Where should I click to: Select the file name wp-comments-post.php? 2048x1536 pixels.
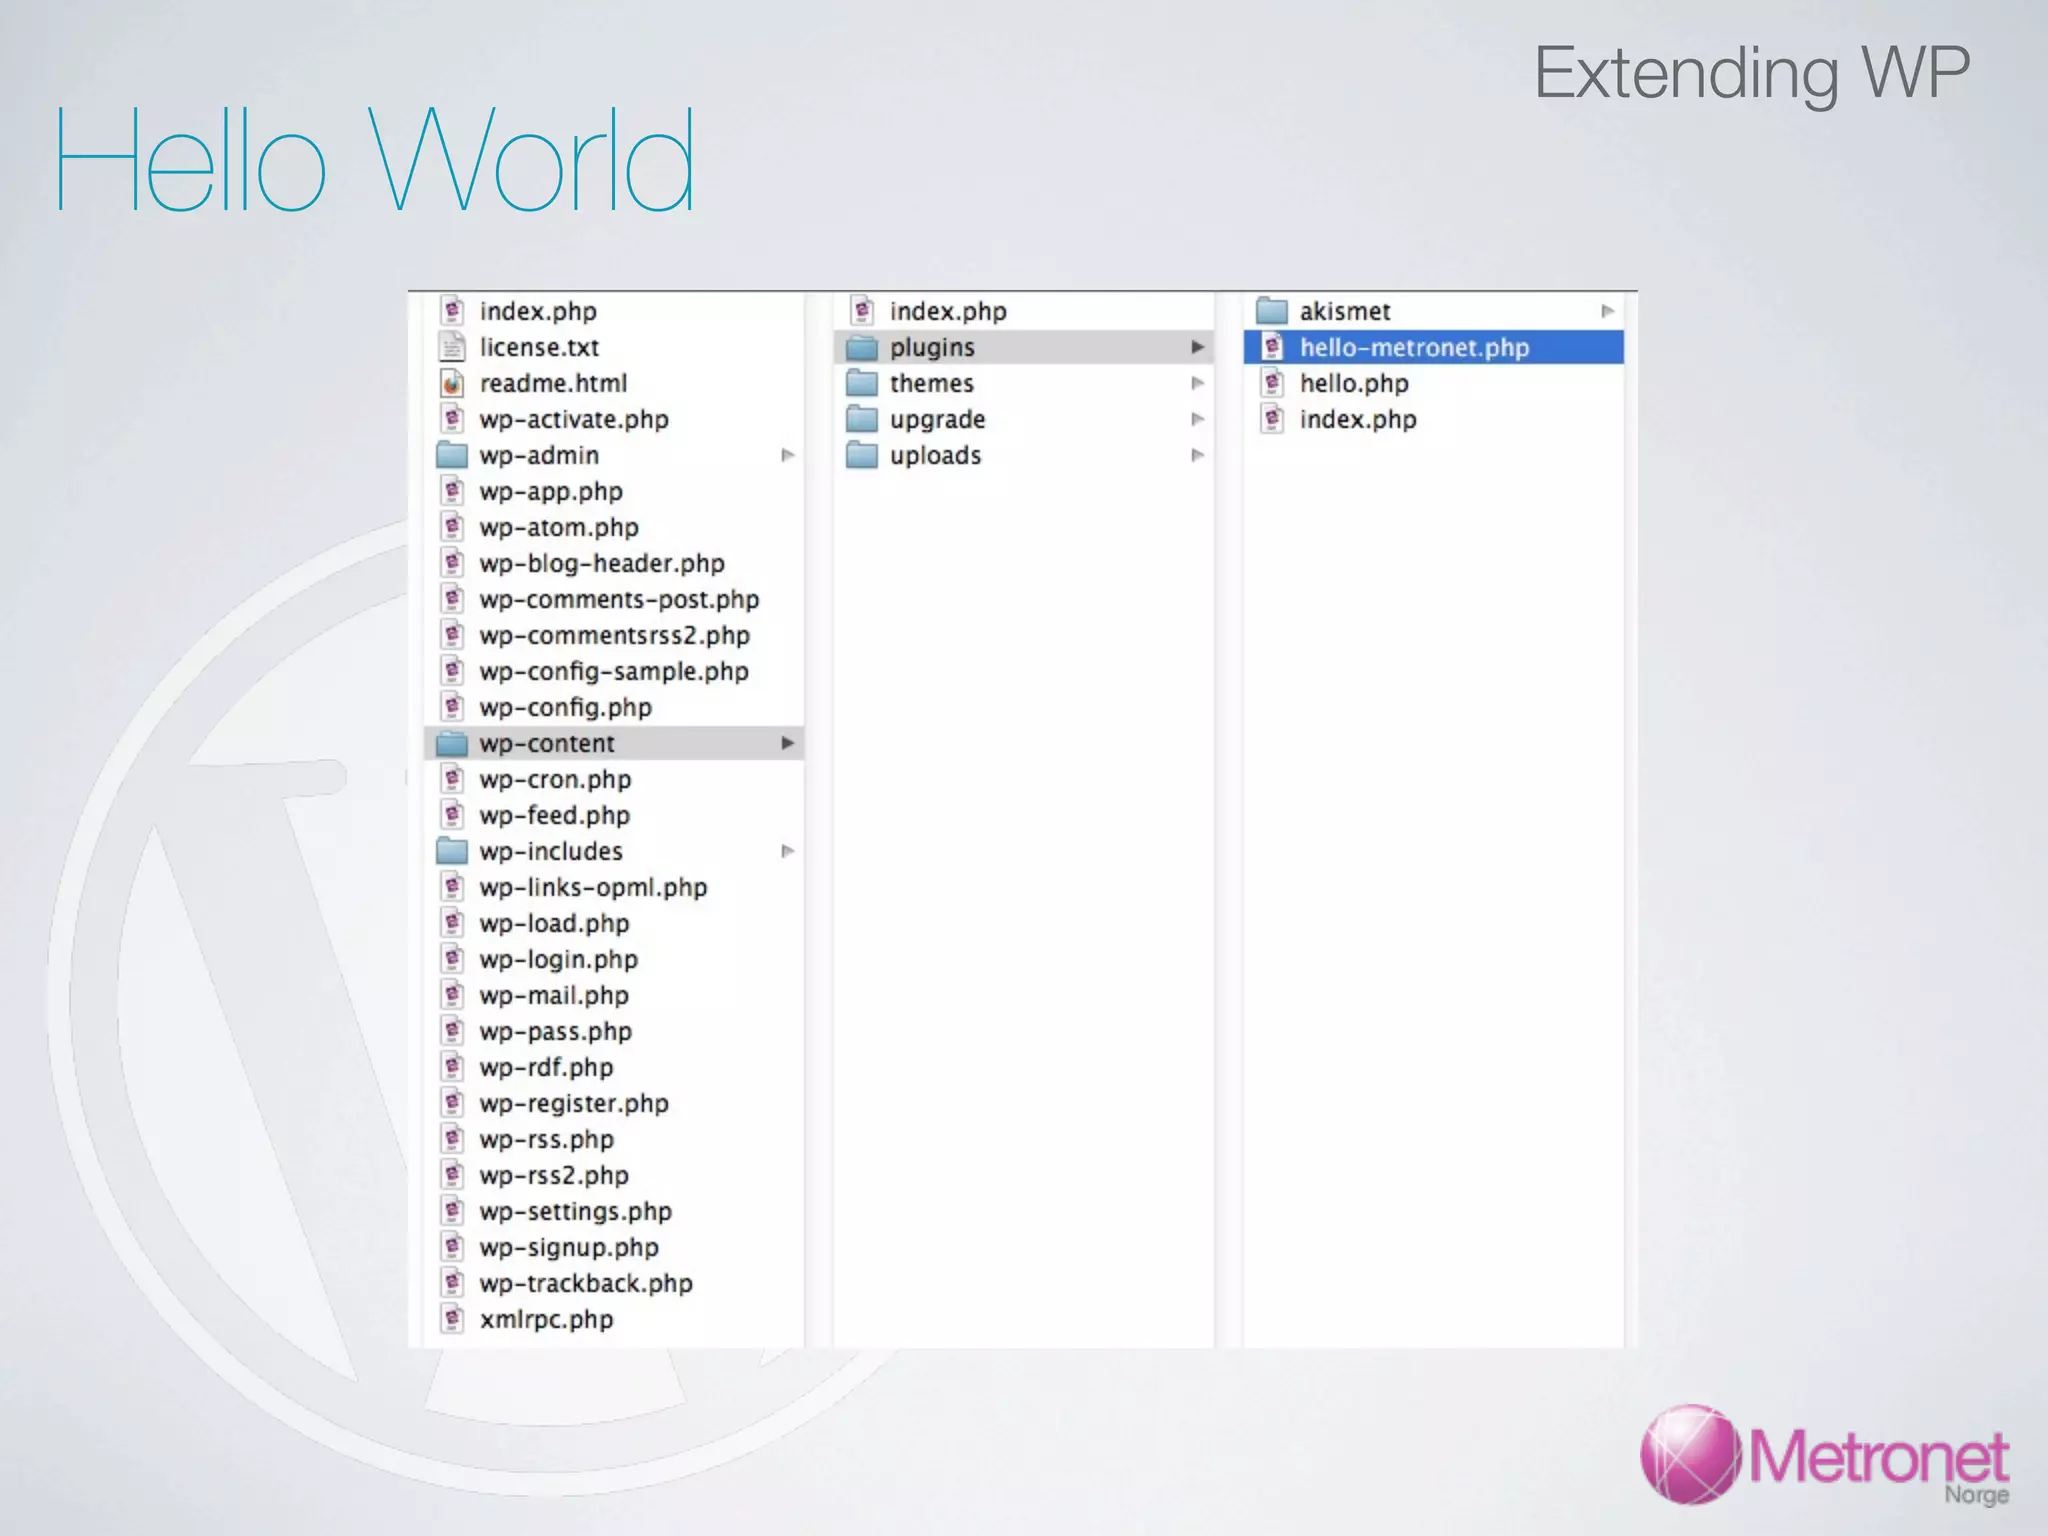[x=619, y=600]
